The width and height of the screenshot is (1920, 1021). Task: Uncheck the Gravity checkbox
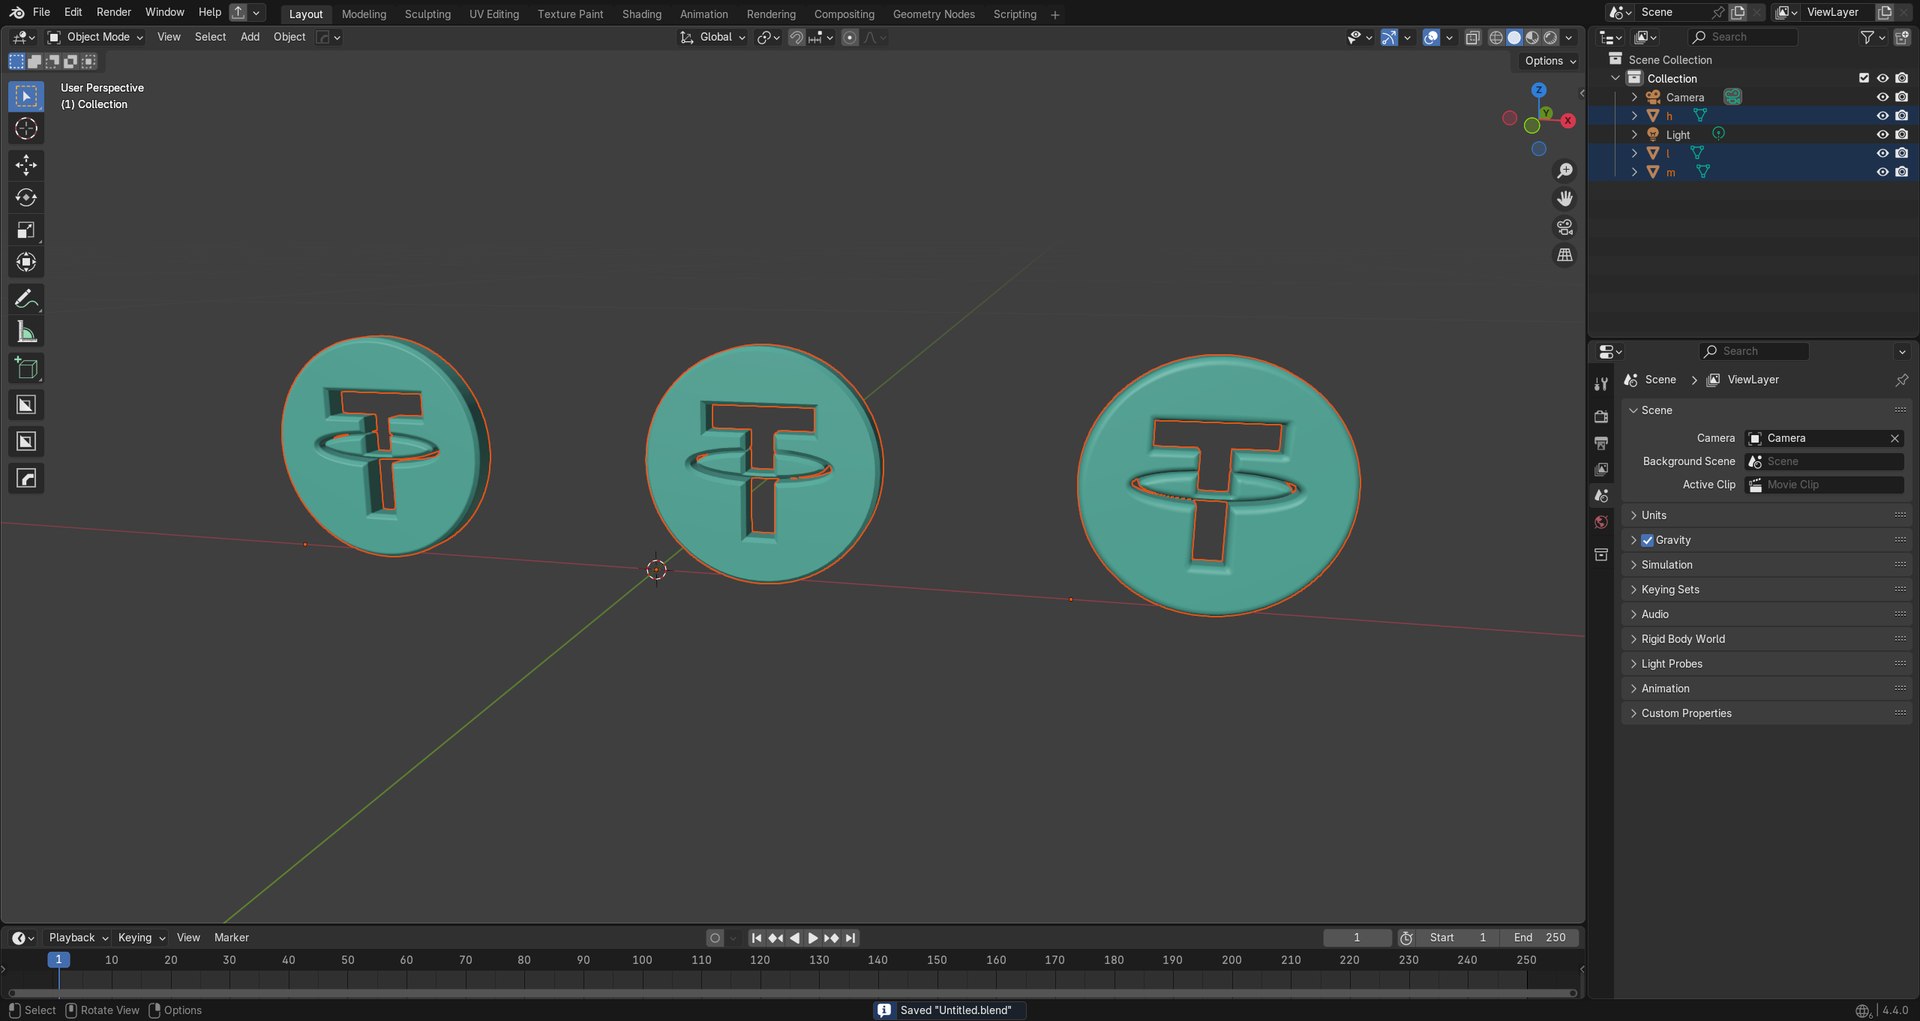[1647, 540]
